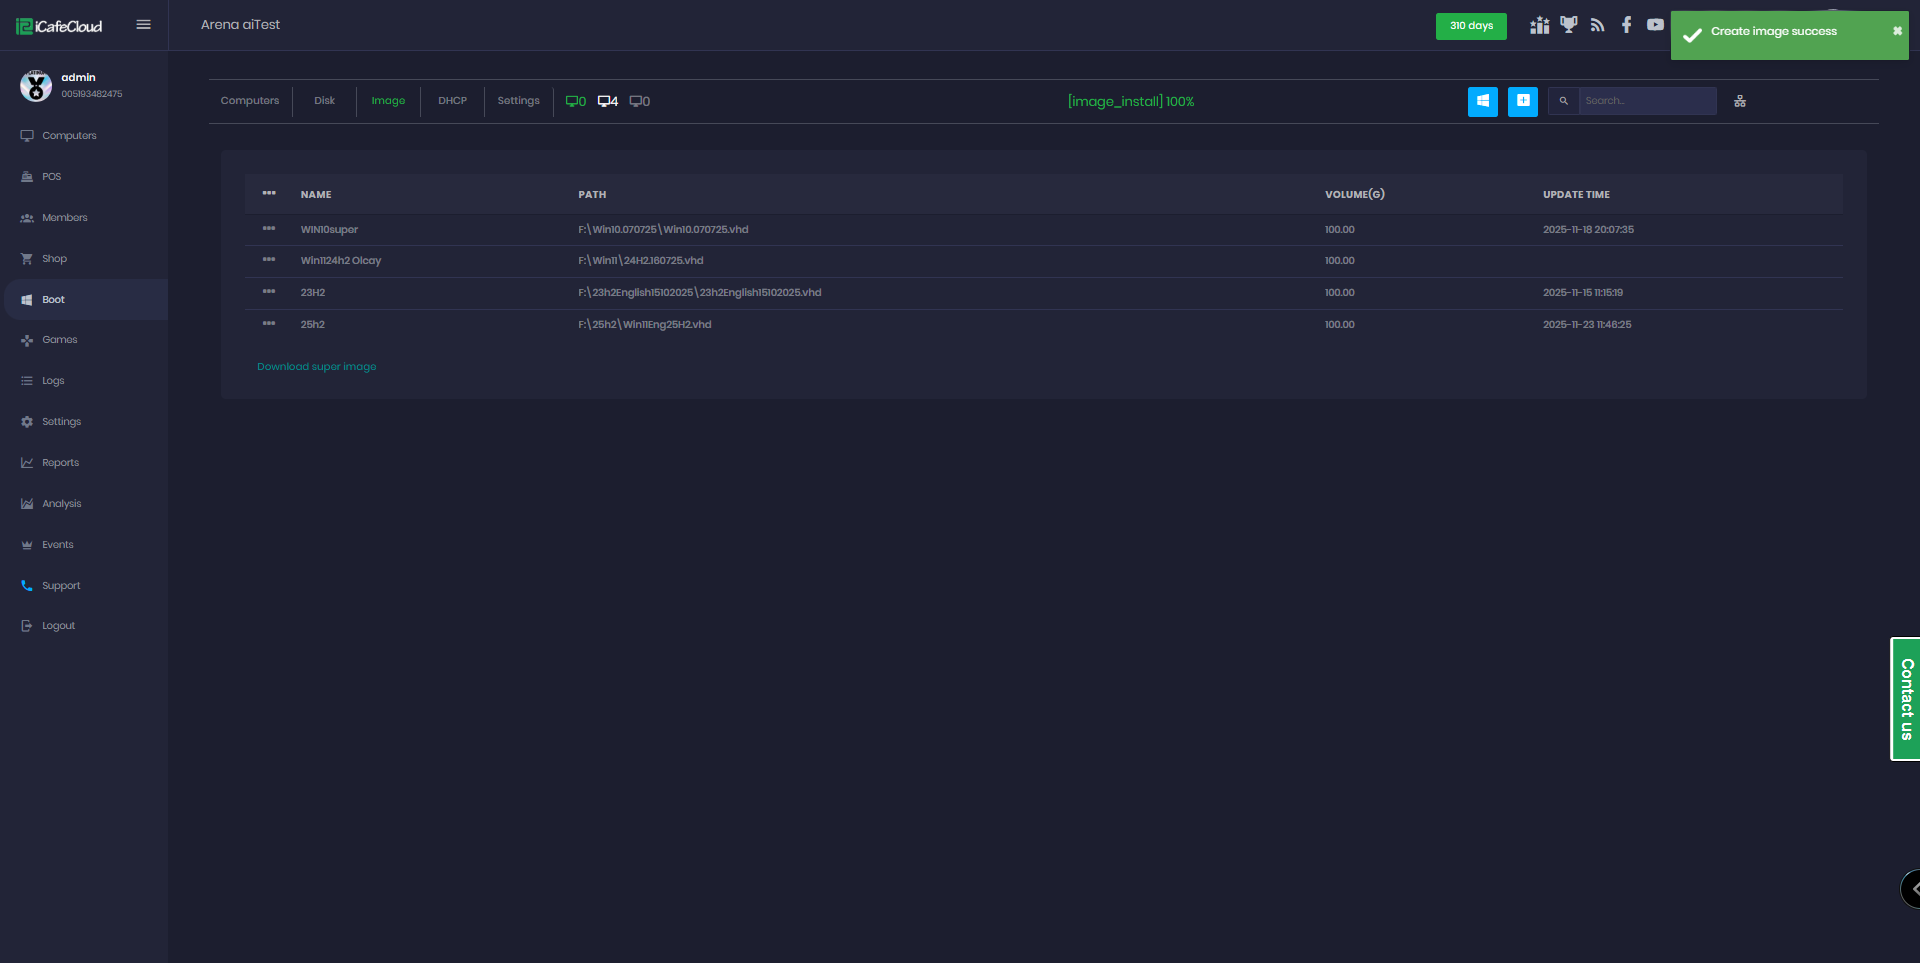The height and width of the screenshot is (963, 1920).
Task: Click the green 310 days license button
Action: 1470,26
